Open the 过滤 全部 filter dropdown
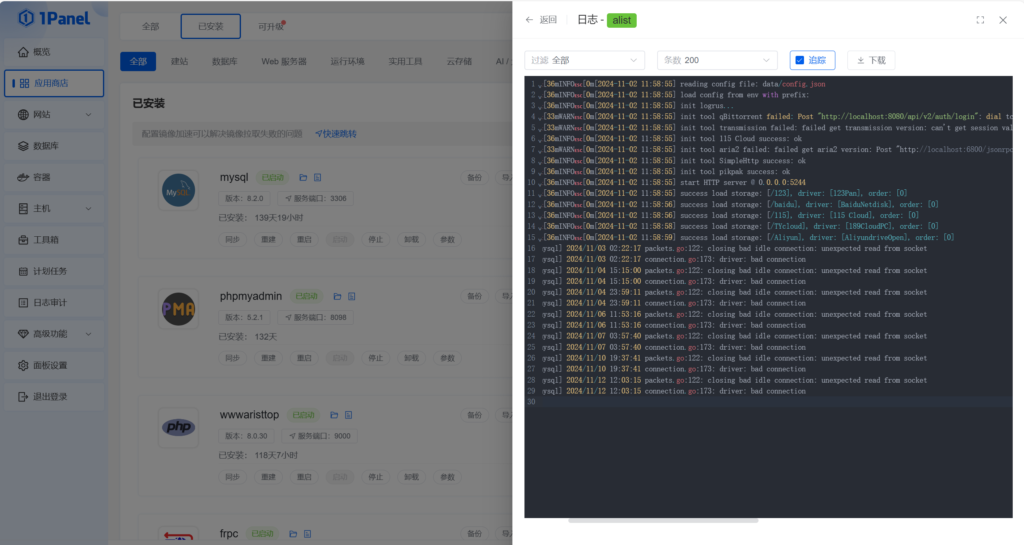The width and height of the screenshot is (1024, 545). click(x=584, y=60)
